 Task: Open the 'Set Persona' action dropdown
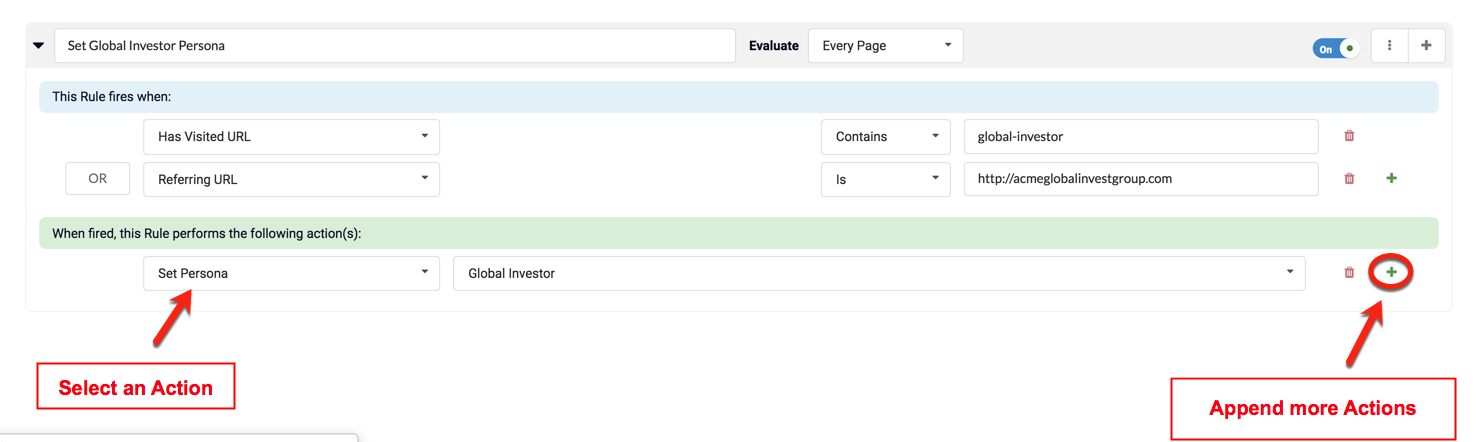click(x=291, y=273)
